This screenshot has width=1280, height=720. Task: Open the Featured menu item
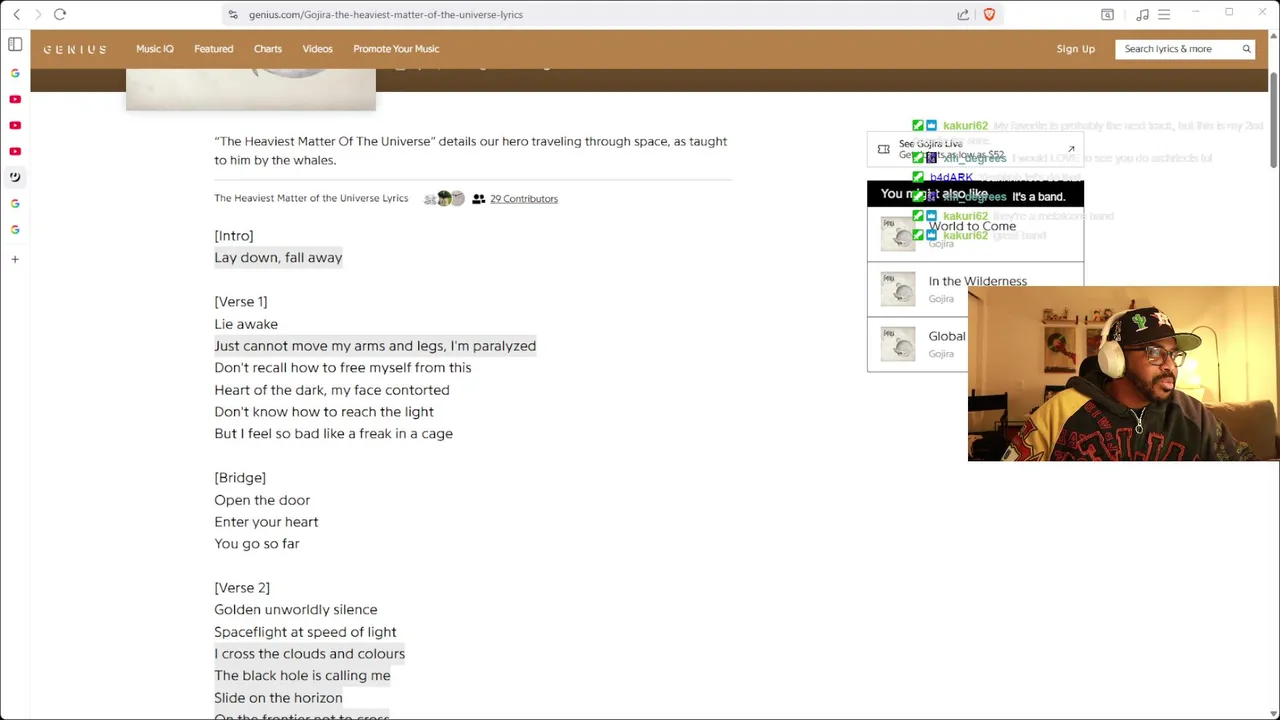click(213, 49)
